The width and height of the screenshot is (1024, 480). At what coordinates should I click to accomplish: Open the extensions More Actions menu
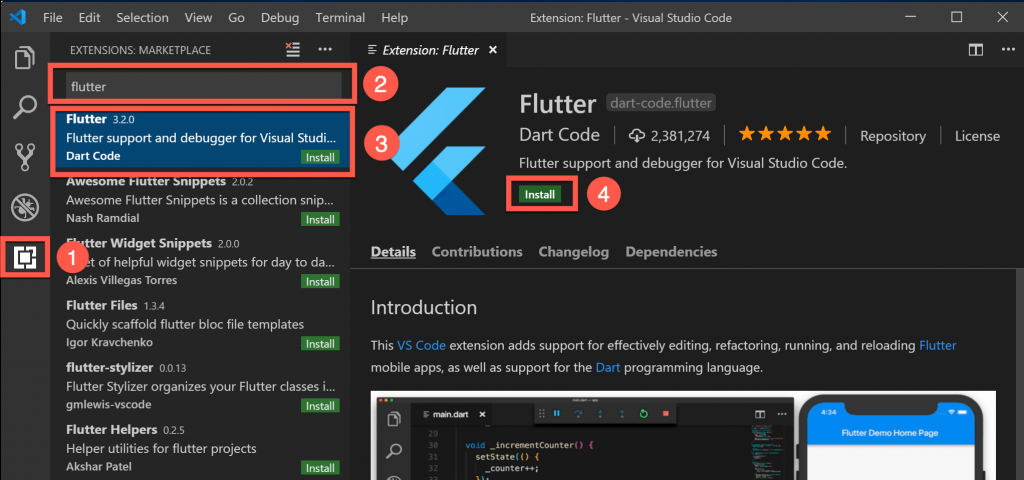click(325, 49)
